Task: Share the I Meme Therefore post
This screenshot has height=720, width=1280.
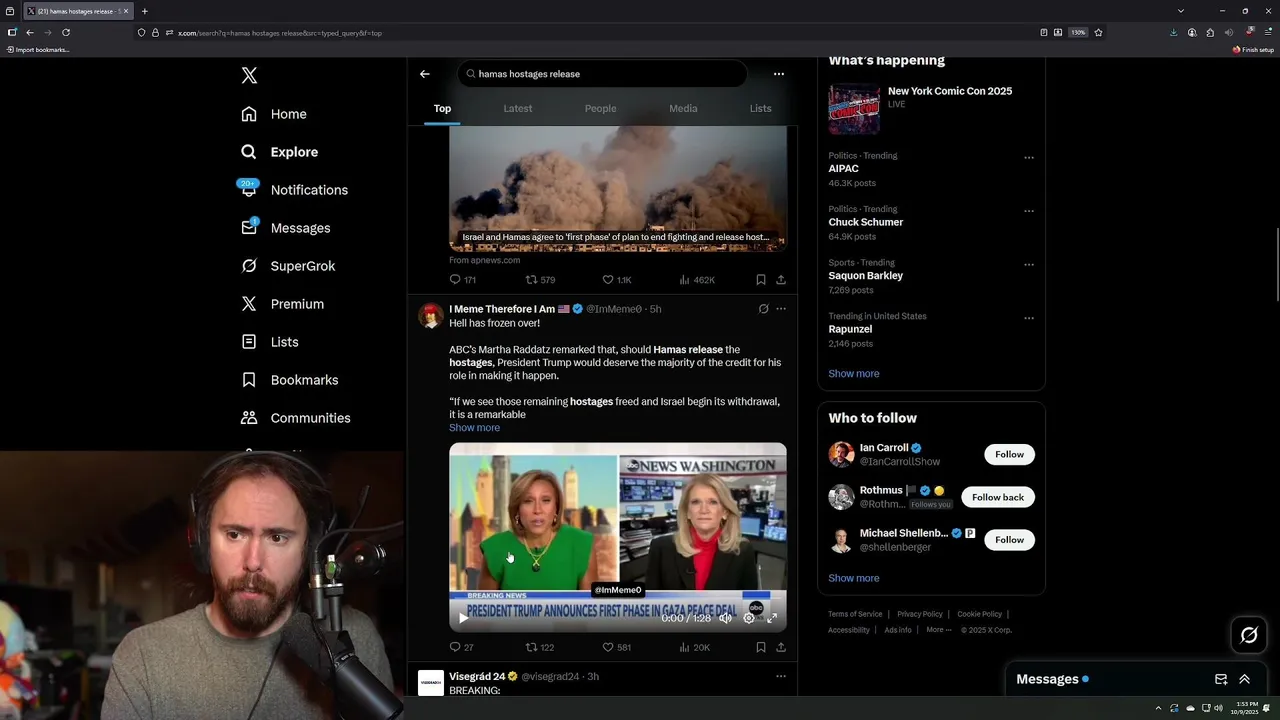Action: pos(781,648)
